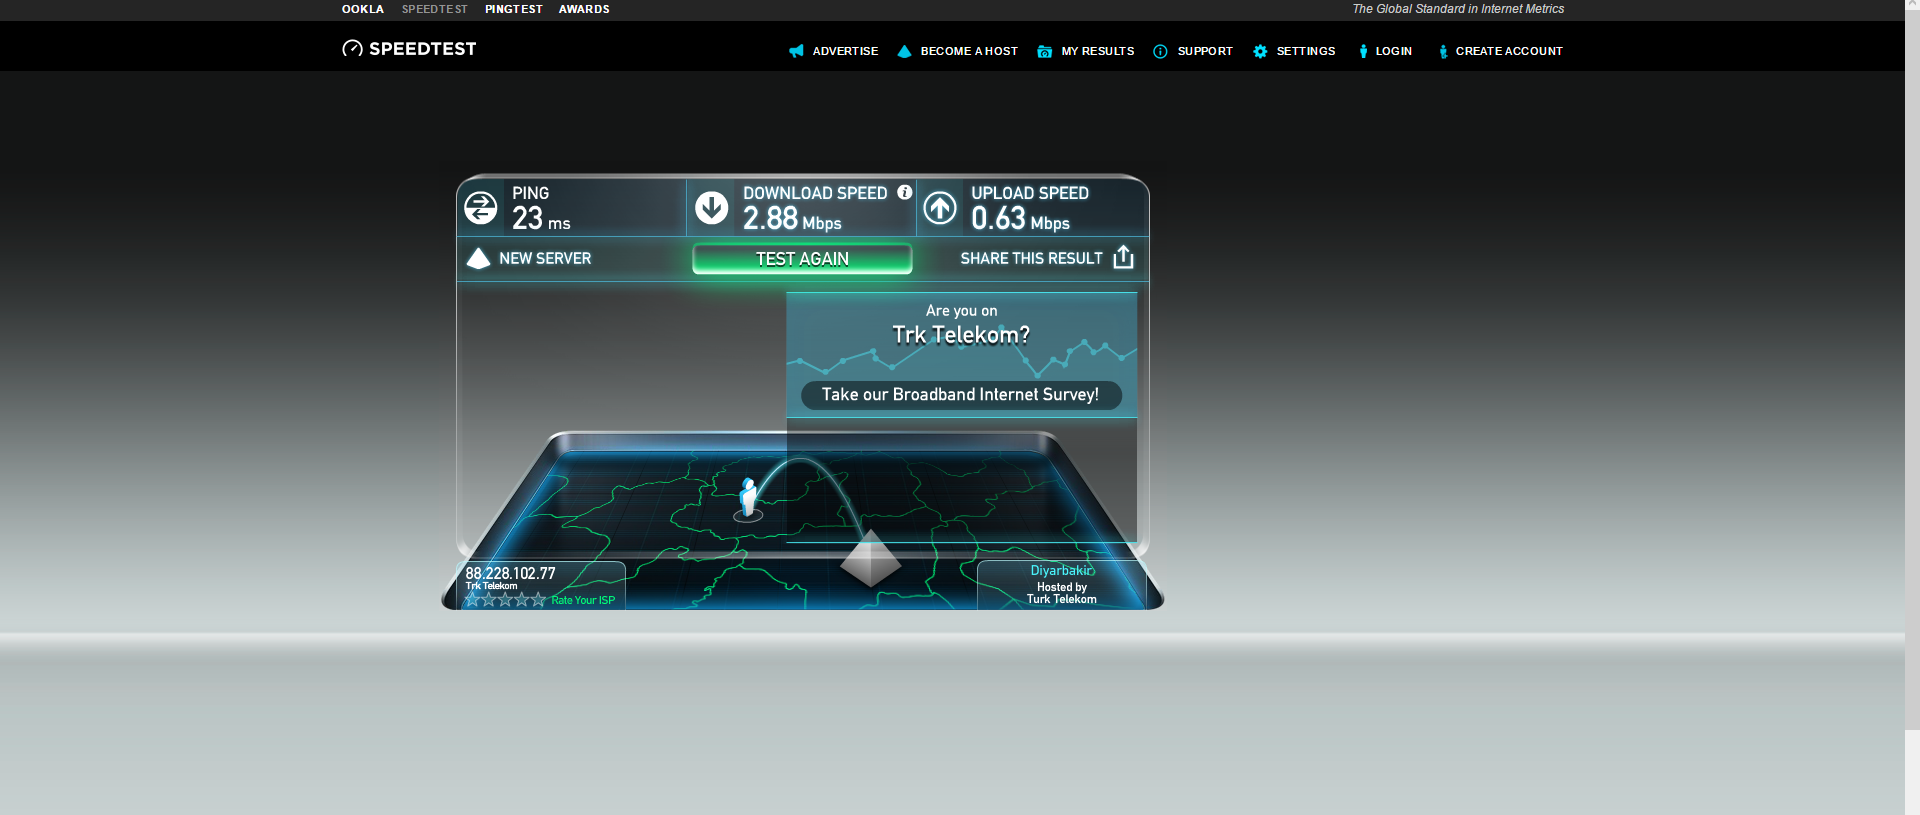Take the Broadband Internet Survey button
This screenshot has width=1920, height=815.
(961, 395)
